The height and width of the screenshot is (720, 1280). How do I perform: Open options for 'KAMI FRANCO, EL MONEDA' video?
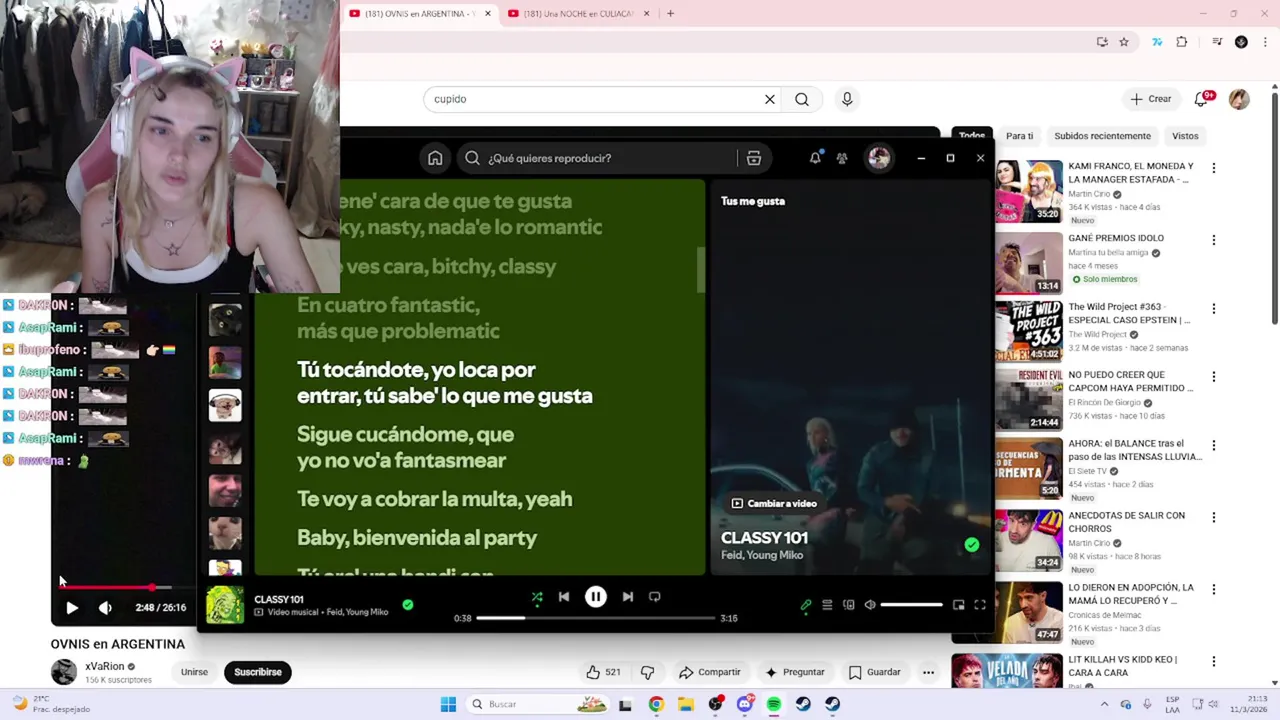coord(1214,168)
